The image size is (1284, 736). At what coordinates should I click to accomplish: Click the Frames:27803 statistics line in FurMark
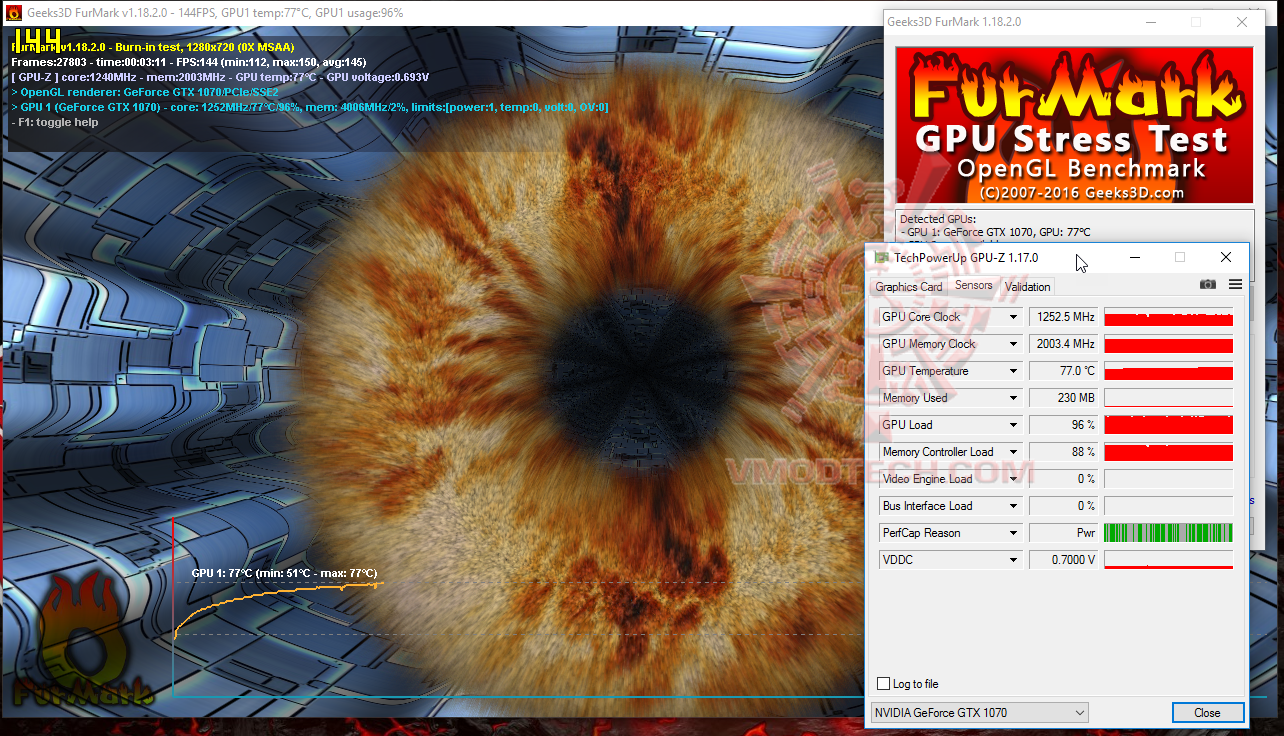pyautogui.click(x=189, y=62)
